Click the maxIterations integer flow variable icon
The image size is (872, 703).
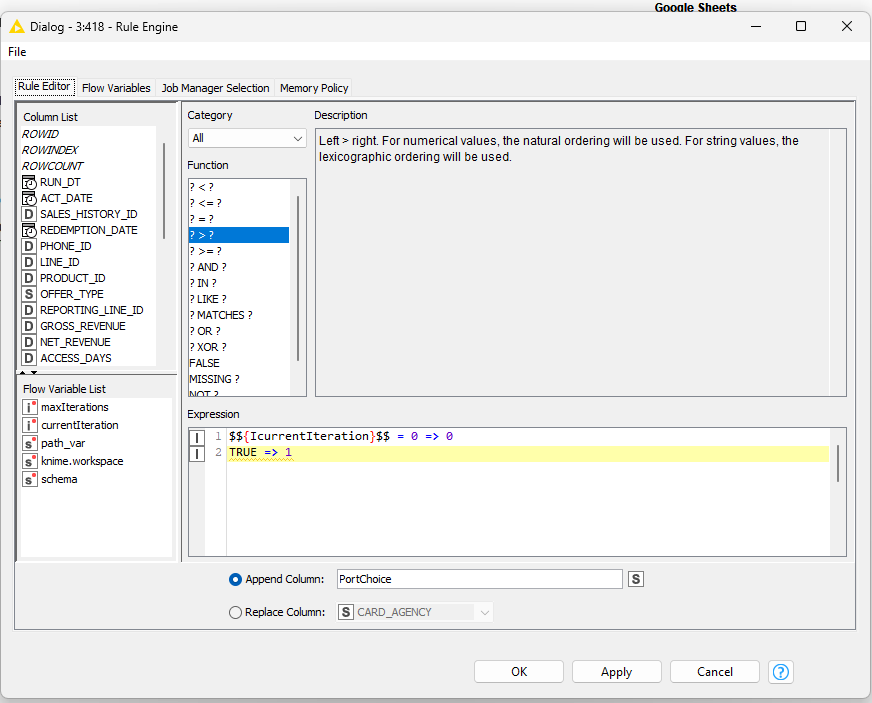tap(30, 408)
